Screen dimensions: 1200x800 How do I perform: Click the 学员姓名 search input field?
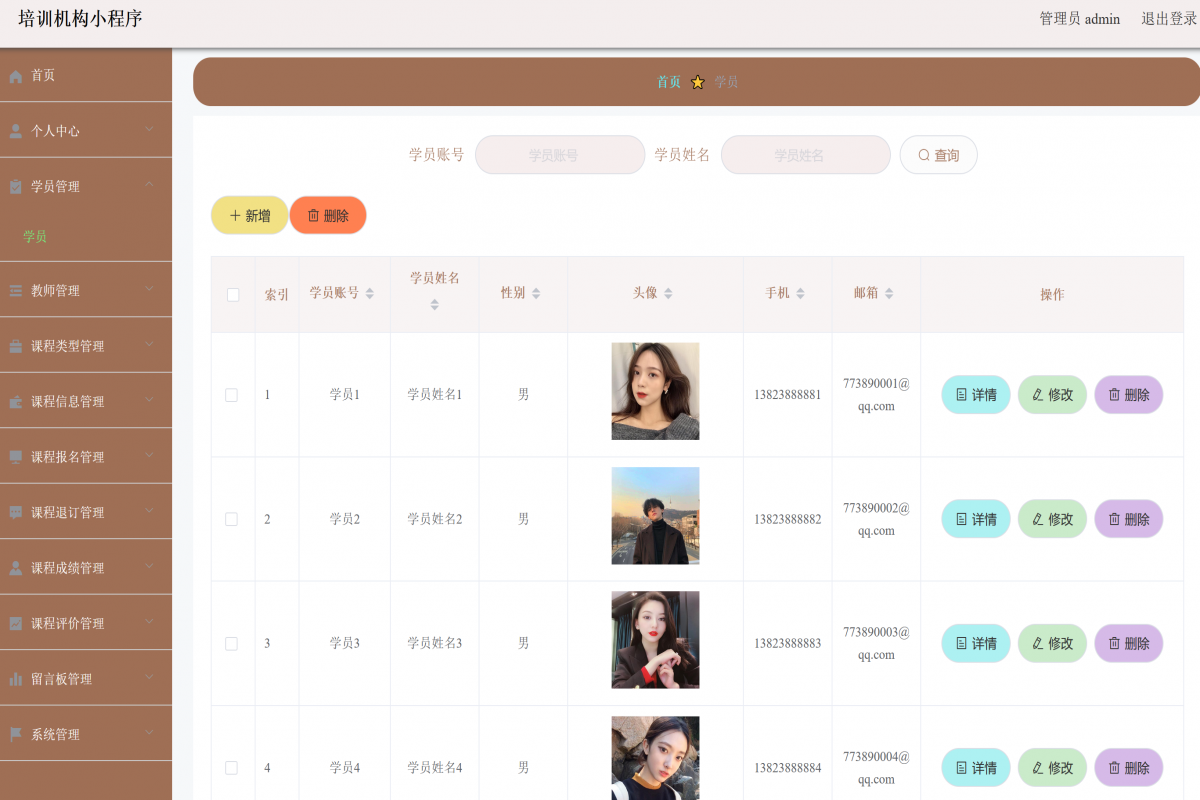[805, 155]
